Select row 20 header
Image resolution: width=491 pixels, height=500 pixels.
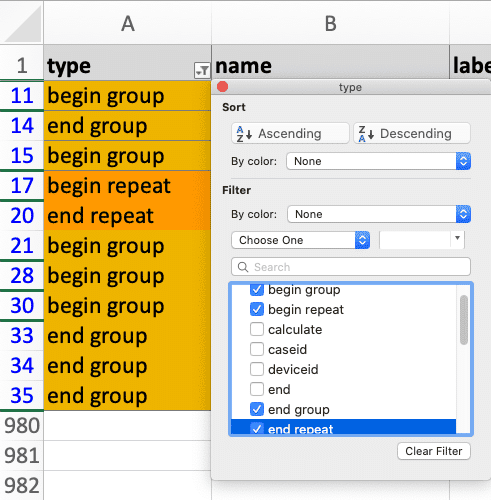[22, 216]
